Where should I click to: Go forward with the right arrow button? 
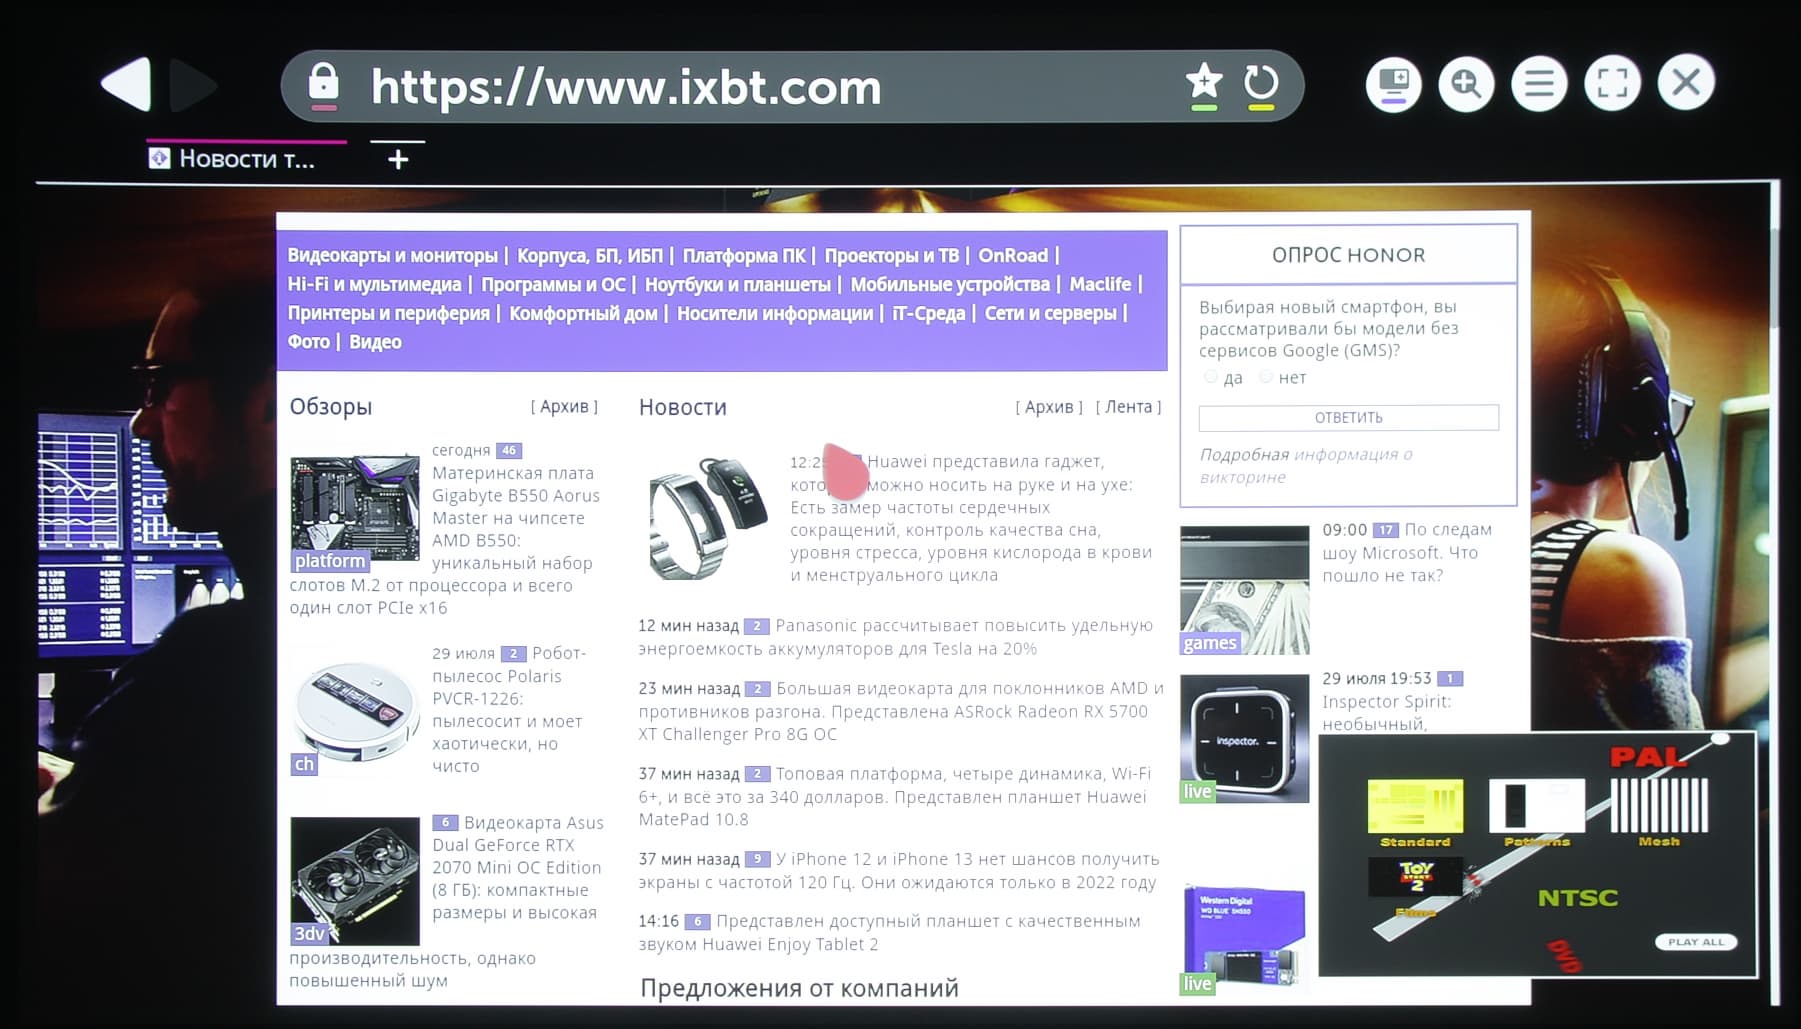click(x=193, y=85)
